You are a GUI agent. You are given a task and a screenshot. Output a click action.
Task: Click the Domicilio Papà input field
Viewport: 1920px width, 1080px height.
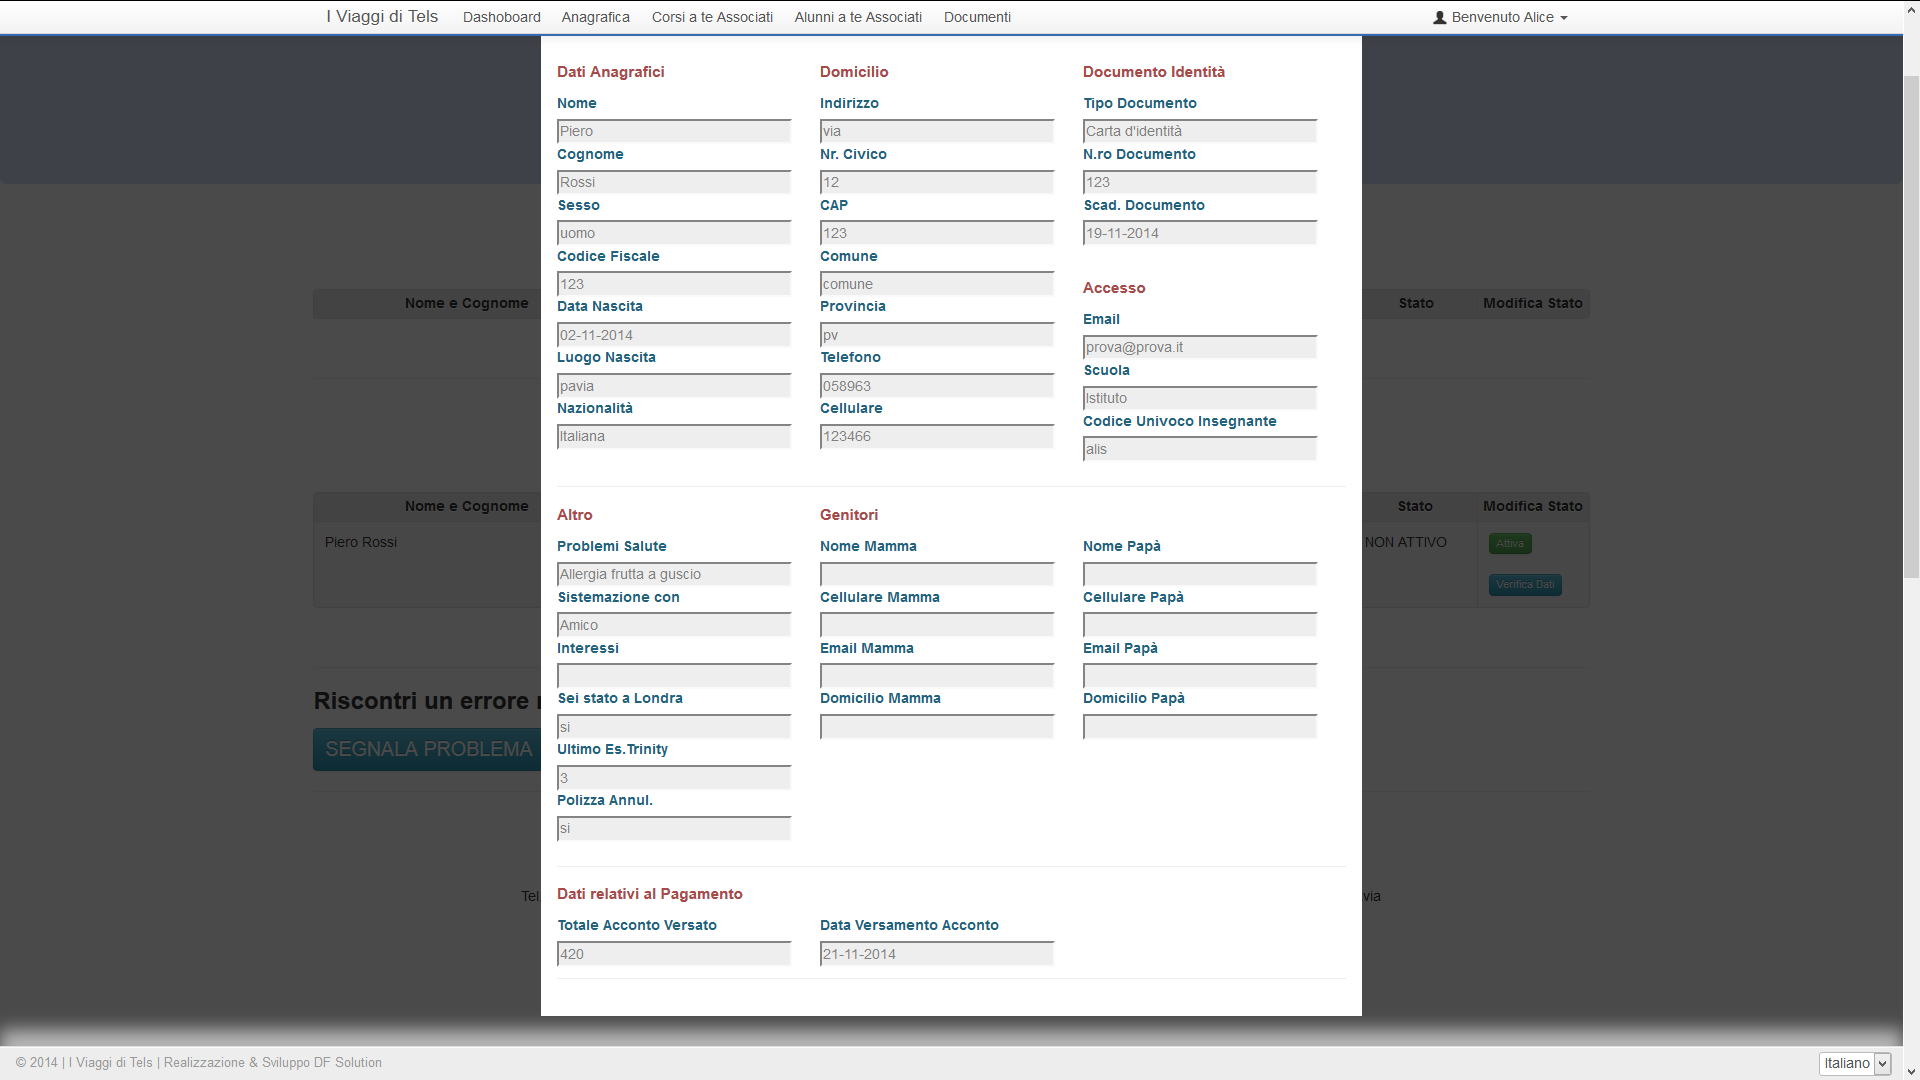[1199, 727]
